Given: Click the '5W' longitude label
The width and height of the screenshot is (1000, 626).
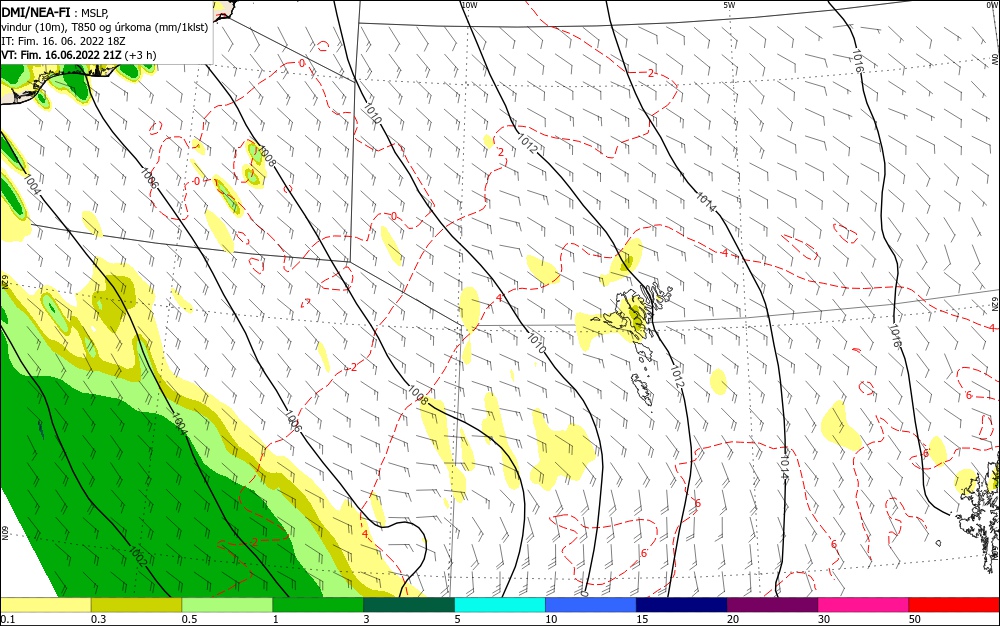Looking at the screenshot, I should pos(729,5).
